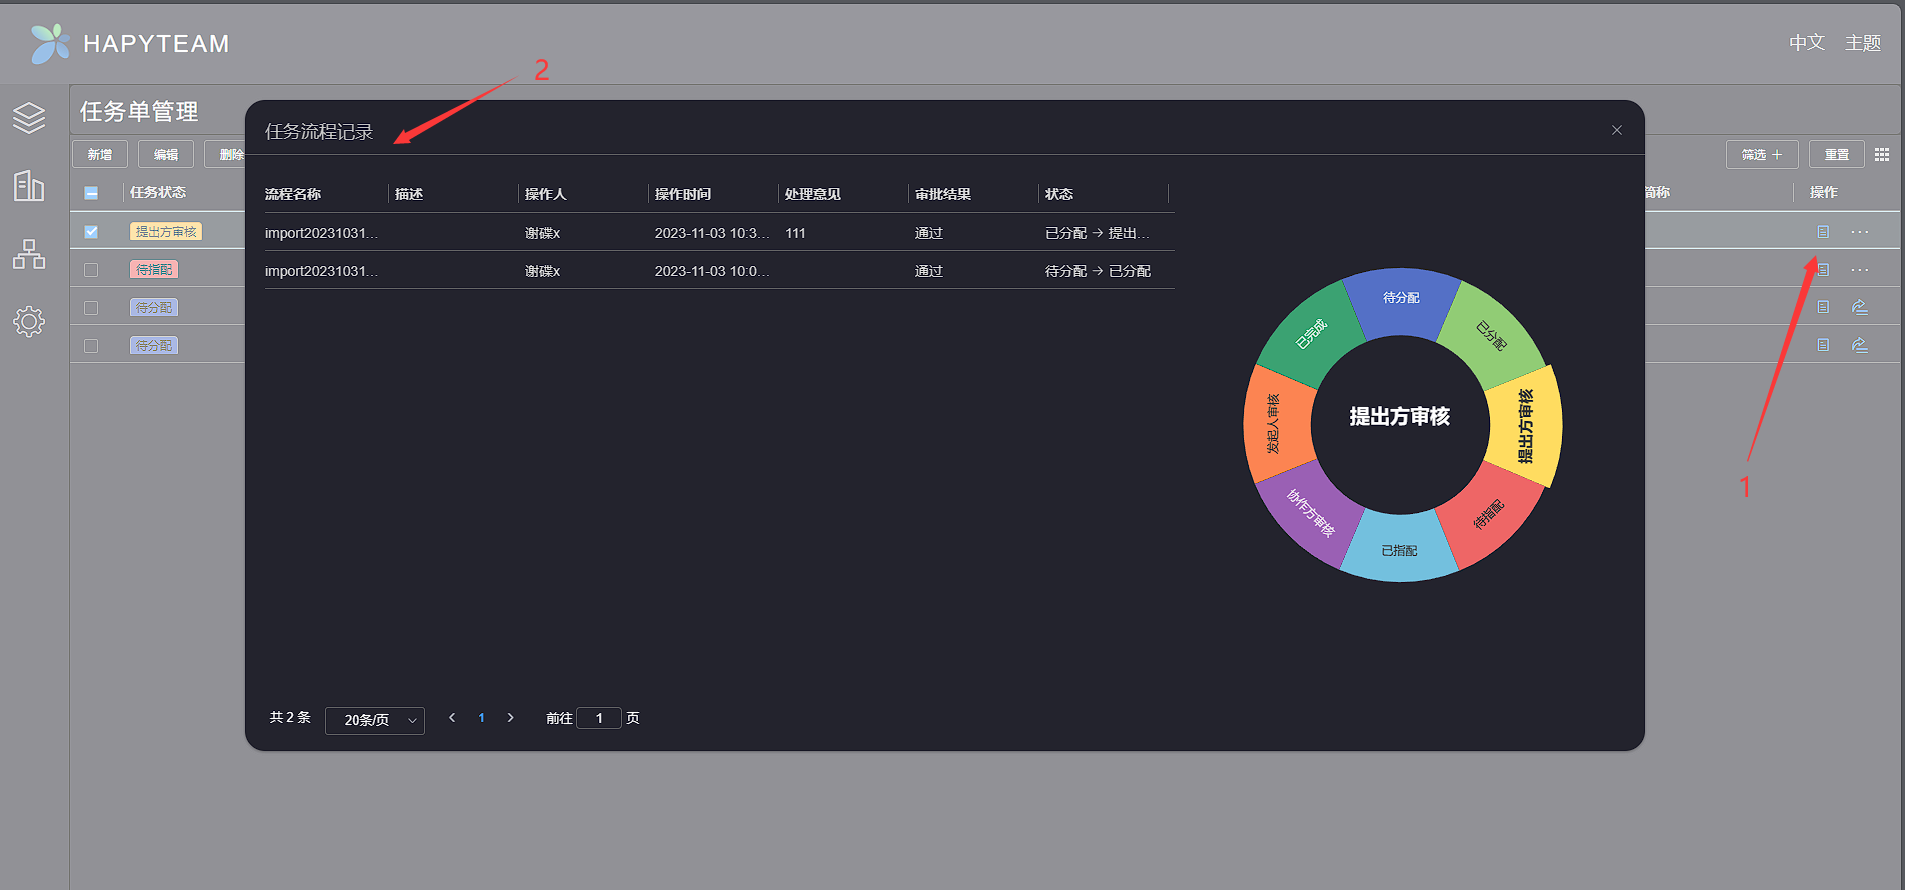This screenshot has height=890, width=1905.
Task: Click the 流程名称 column header
Action: (x=293, y=194)
